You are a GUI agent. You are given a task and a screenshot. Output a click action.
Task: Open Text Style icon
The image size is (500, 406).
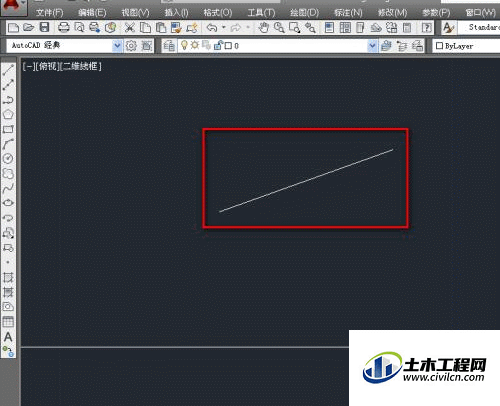pos(449,27)
